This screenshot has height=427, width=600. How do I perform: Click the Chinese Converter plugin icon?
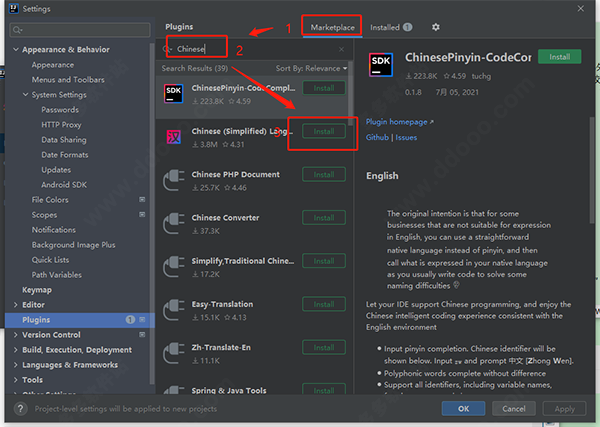coord(174,223)
